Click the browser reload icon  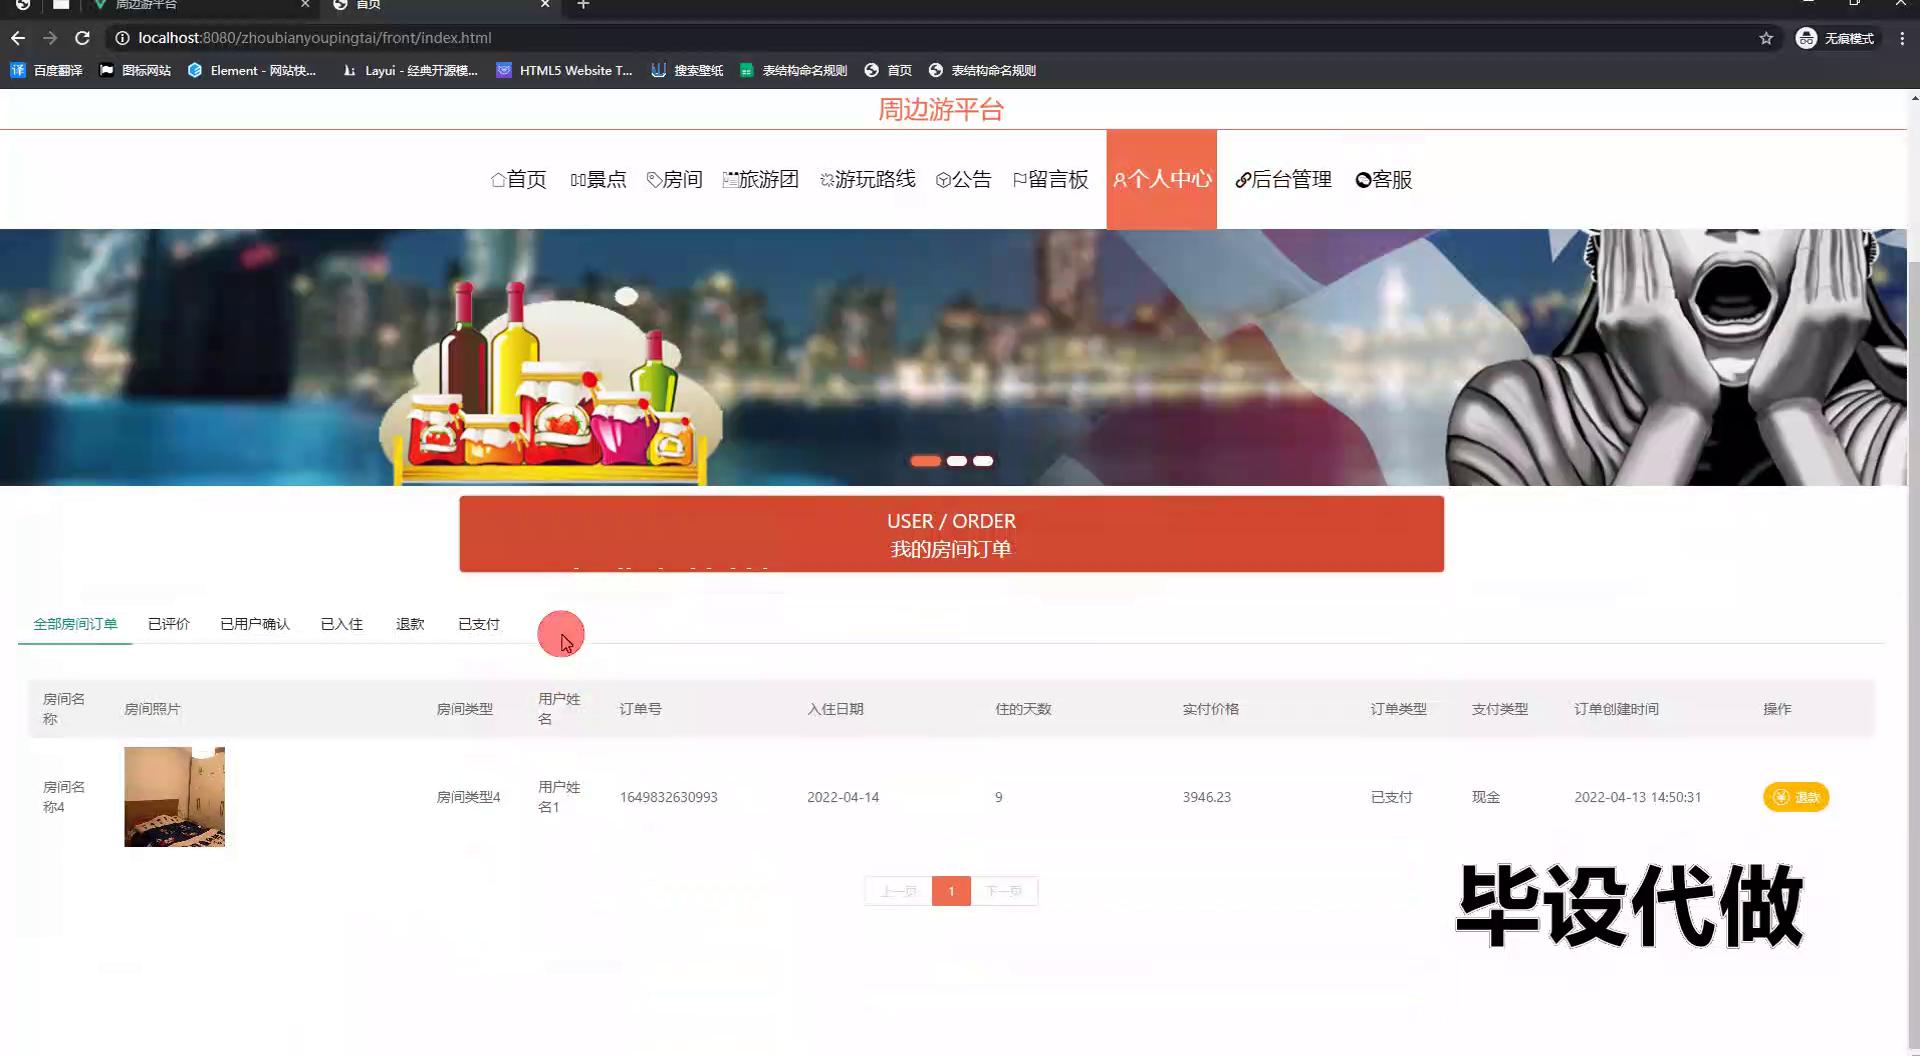(83, 38)
